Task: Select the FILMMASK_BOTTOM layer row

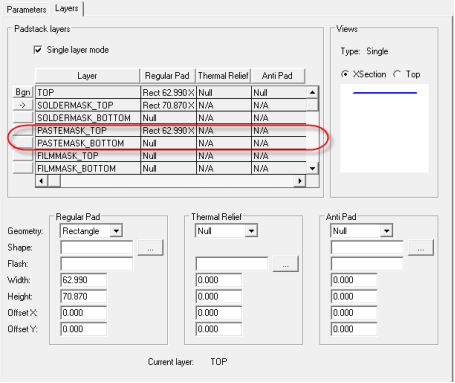Action: tap(171, 169)
